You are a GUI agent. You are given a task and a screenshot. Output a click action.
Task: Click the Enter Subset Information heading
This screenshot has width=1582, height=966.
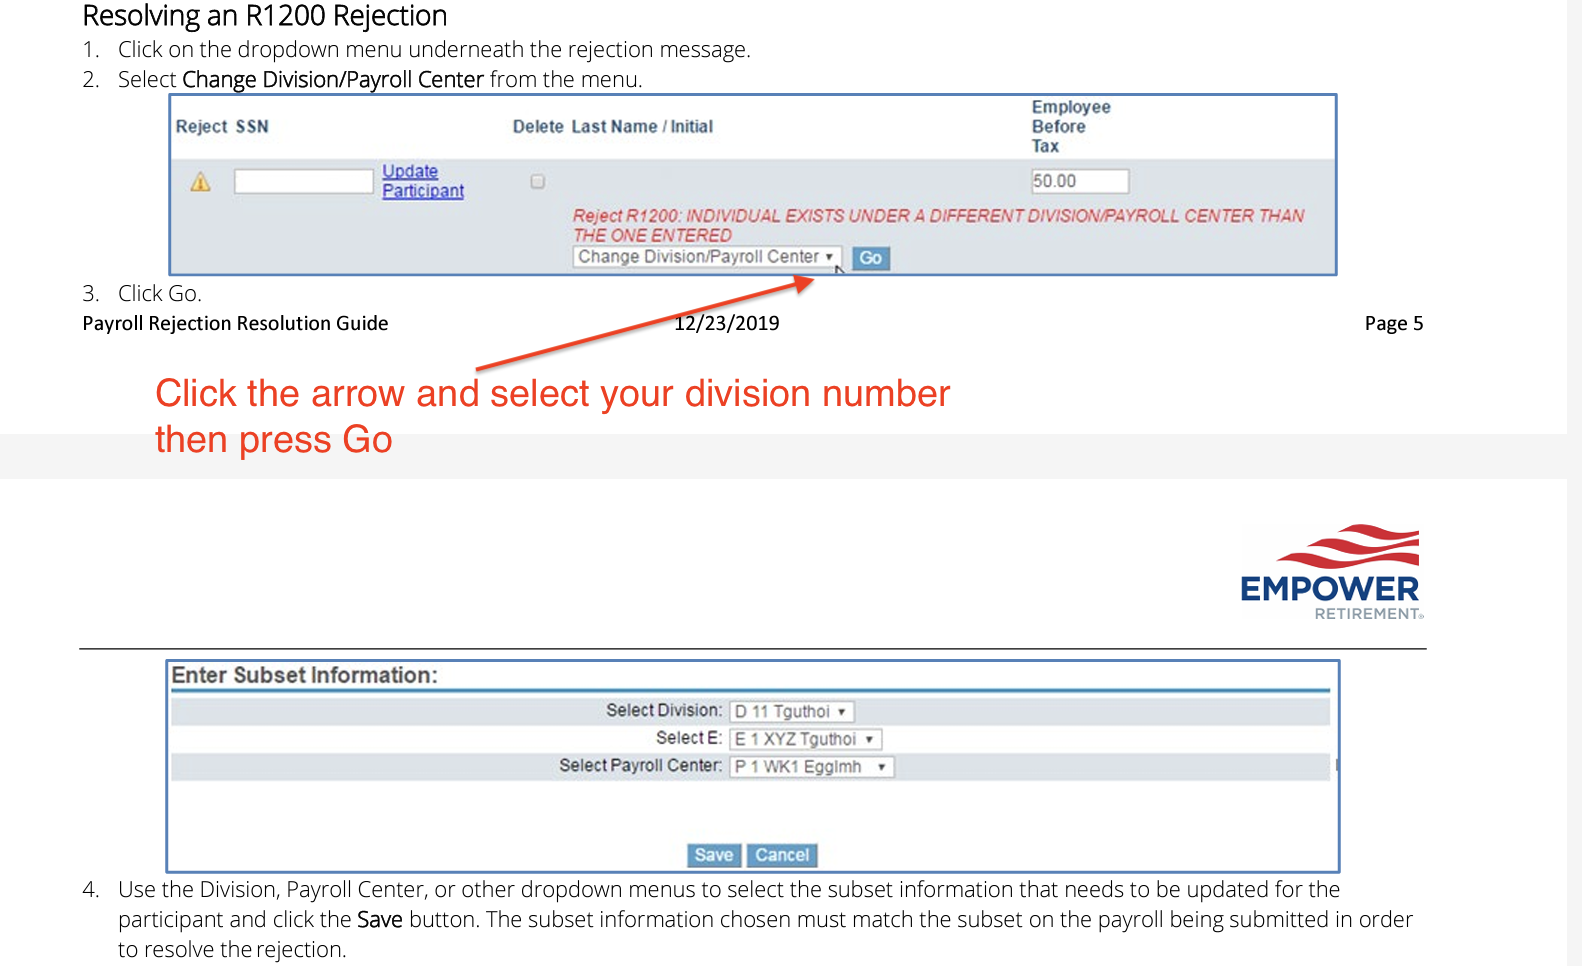pos(304,676)
